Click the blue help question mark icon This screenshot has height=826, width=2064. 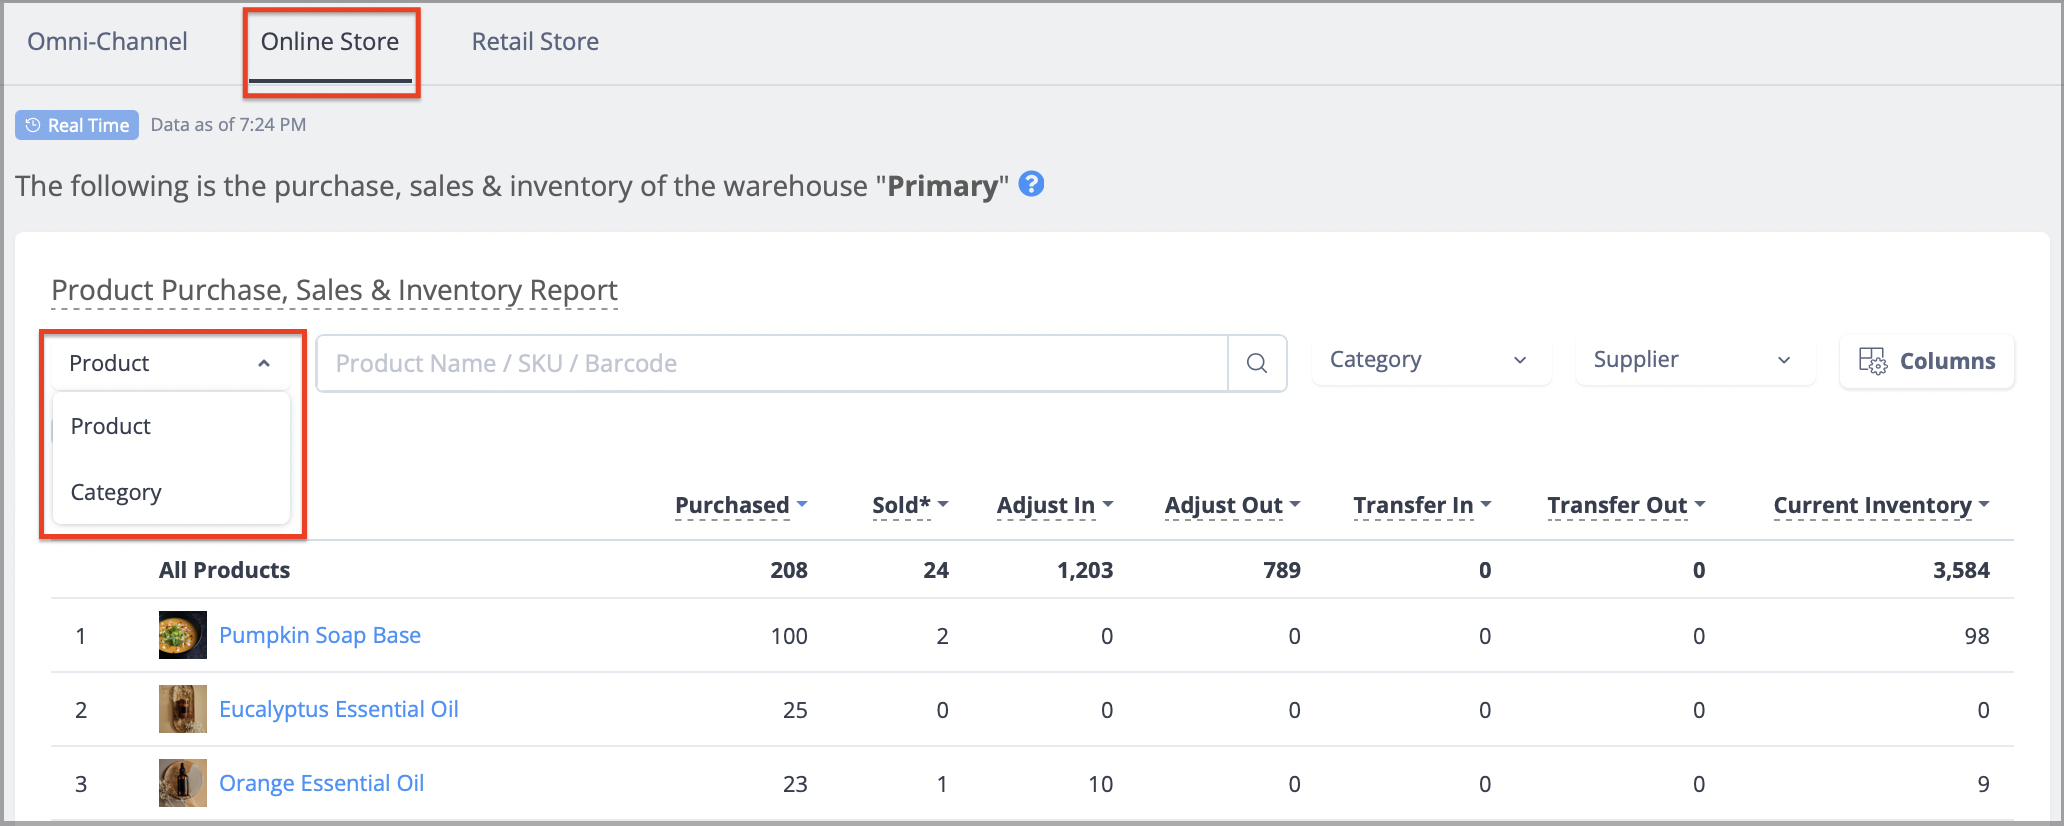click(x=1031, y=184)
